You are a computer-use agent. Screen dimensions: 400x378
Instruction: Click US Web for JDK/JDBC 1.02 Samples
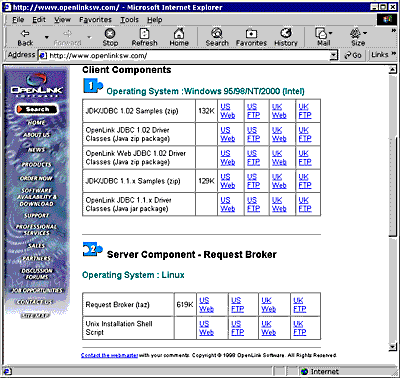tap(228, 111)
